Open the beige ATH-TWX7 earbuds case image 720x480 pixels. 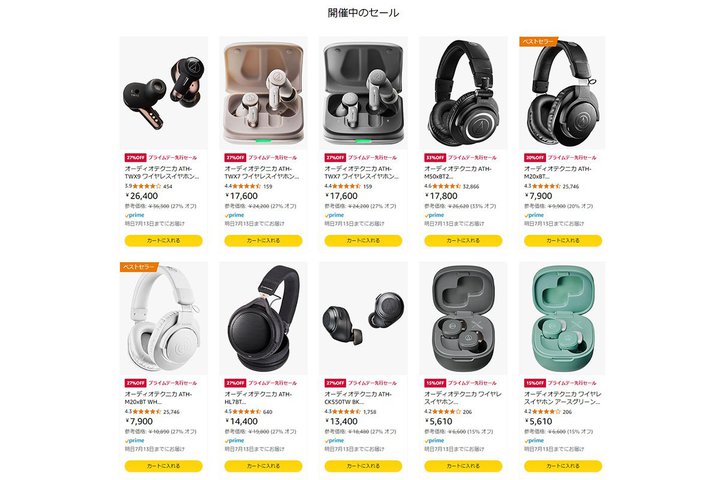click(x=263, y=93)
